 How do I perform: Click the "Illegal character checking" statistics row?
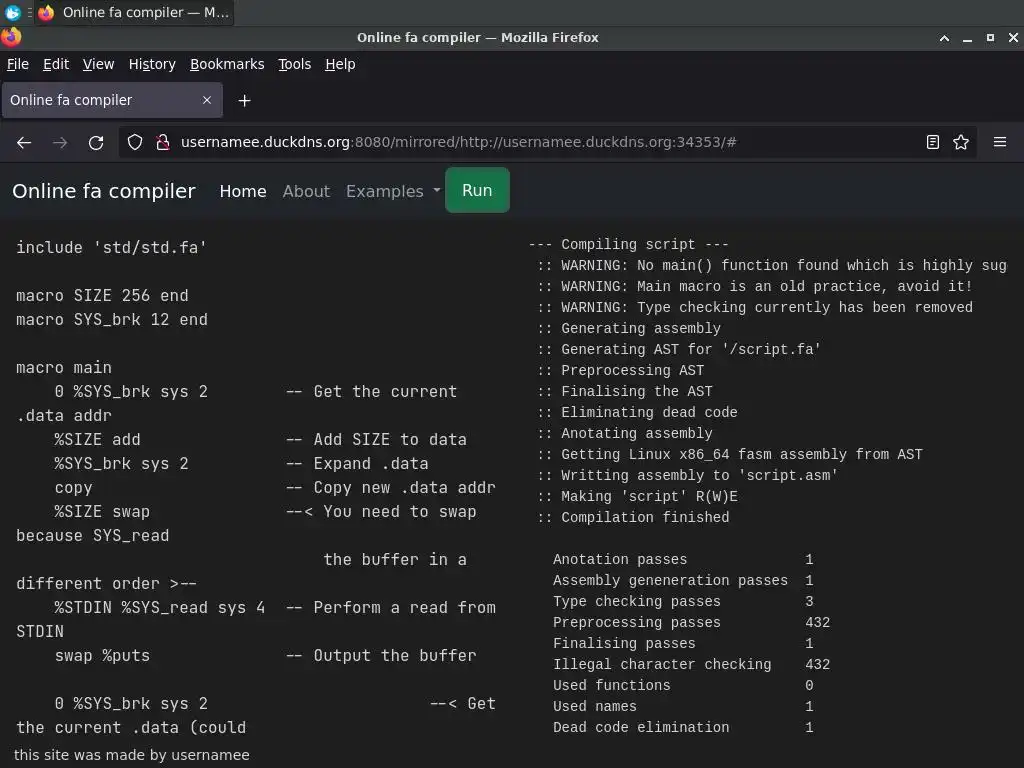click(692, 664)
